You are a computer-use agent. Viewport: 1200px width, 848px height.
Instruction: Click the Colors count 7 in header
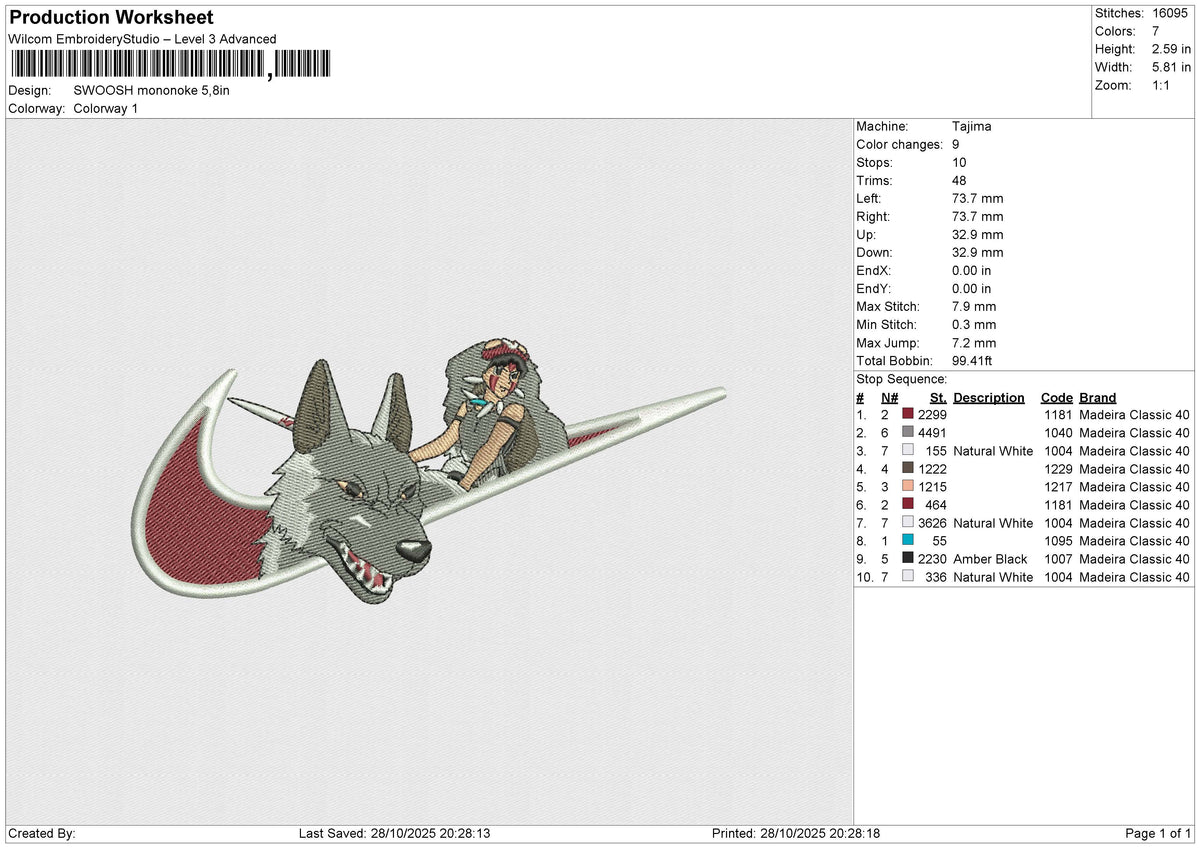(x=1156, y=31)
